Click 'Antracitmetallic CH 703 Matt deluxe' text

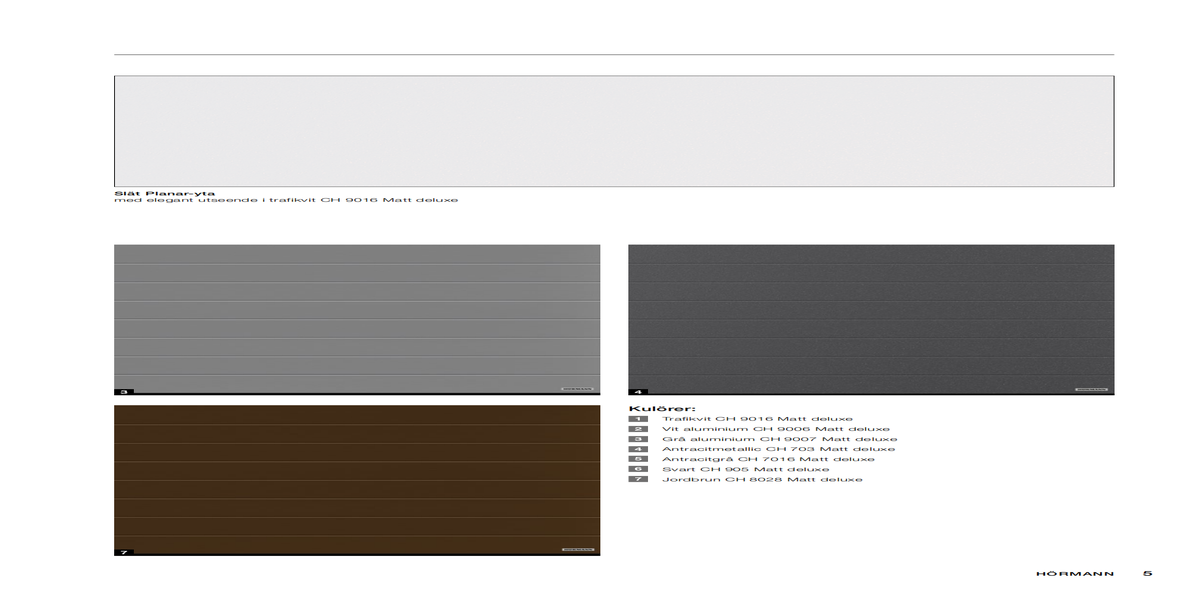point(778,449)
